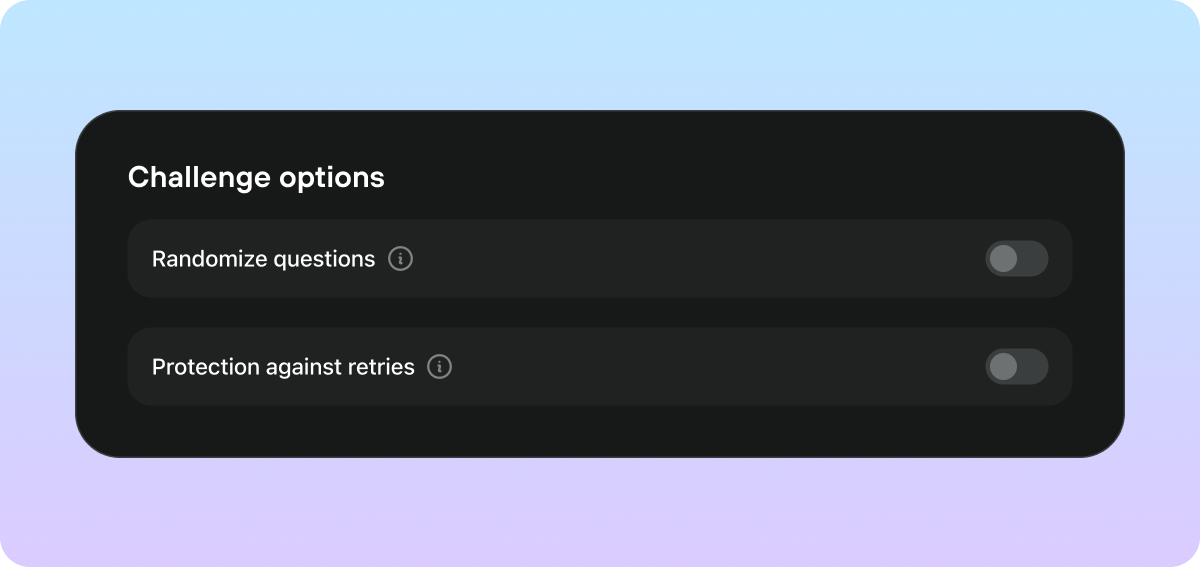This screenshot has width=1200, height=567.
Task: Open help info for retry protection
Action: [439, 367]
